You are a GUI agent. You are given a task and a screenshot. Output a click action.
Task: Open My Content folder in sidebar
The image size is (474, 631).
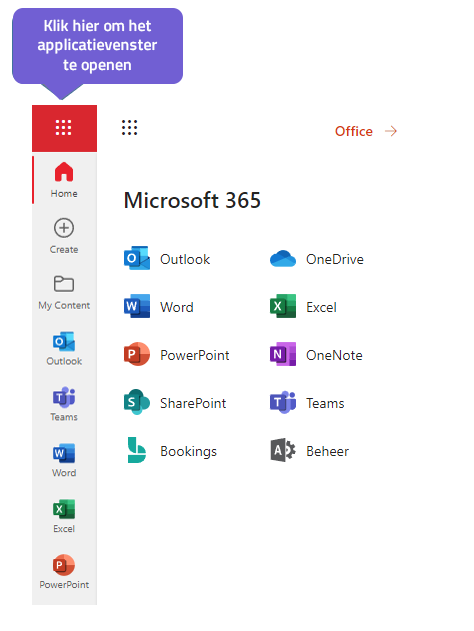(64, 293)
